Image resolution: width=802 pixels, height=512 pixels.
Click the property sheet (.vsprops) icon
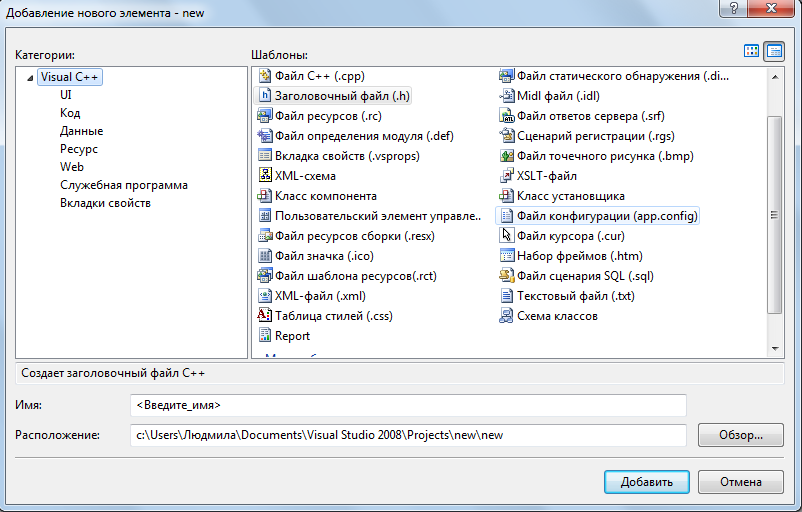[264, 156]
